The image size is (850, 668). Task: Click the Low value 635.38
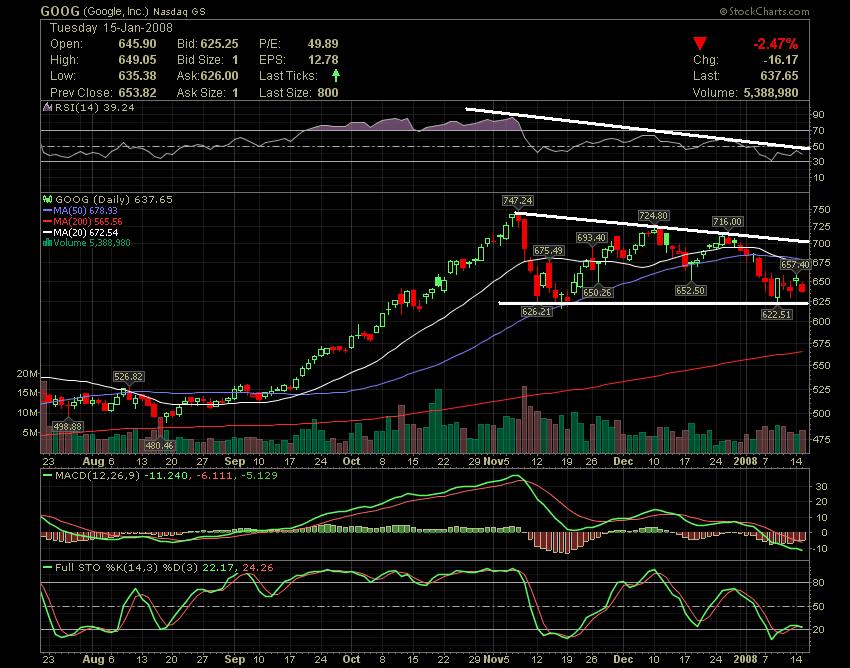[x=137, y=76]
